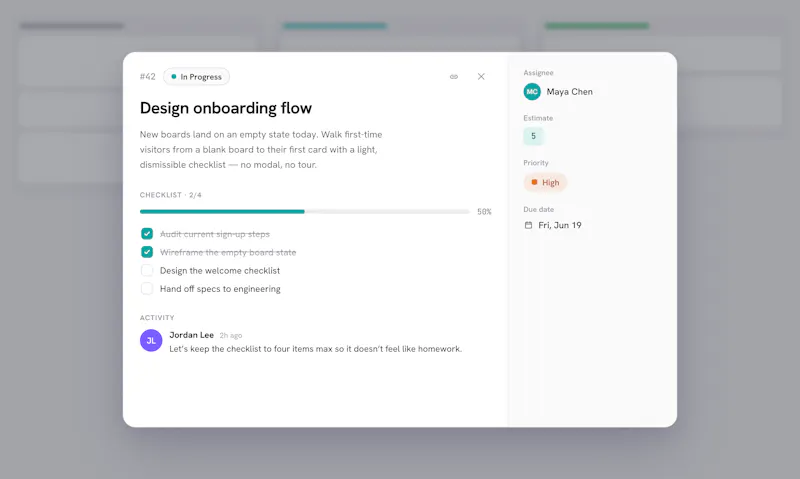Click Design the welcome checklist text
800x479 pixels.
pyautogui.click(x=220, y=270)
